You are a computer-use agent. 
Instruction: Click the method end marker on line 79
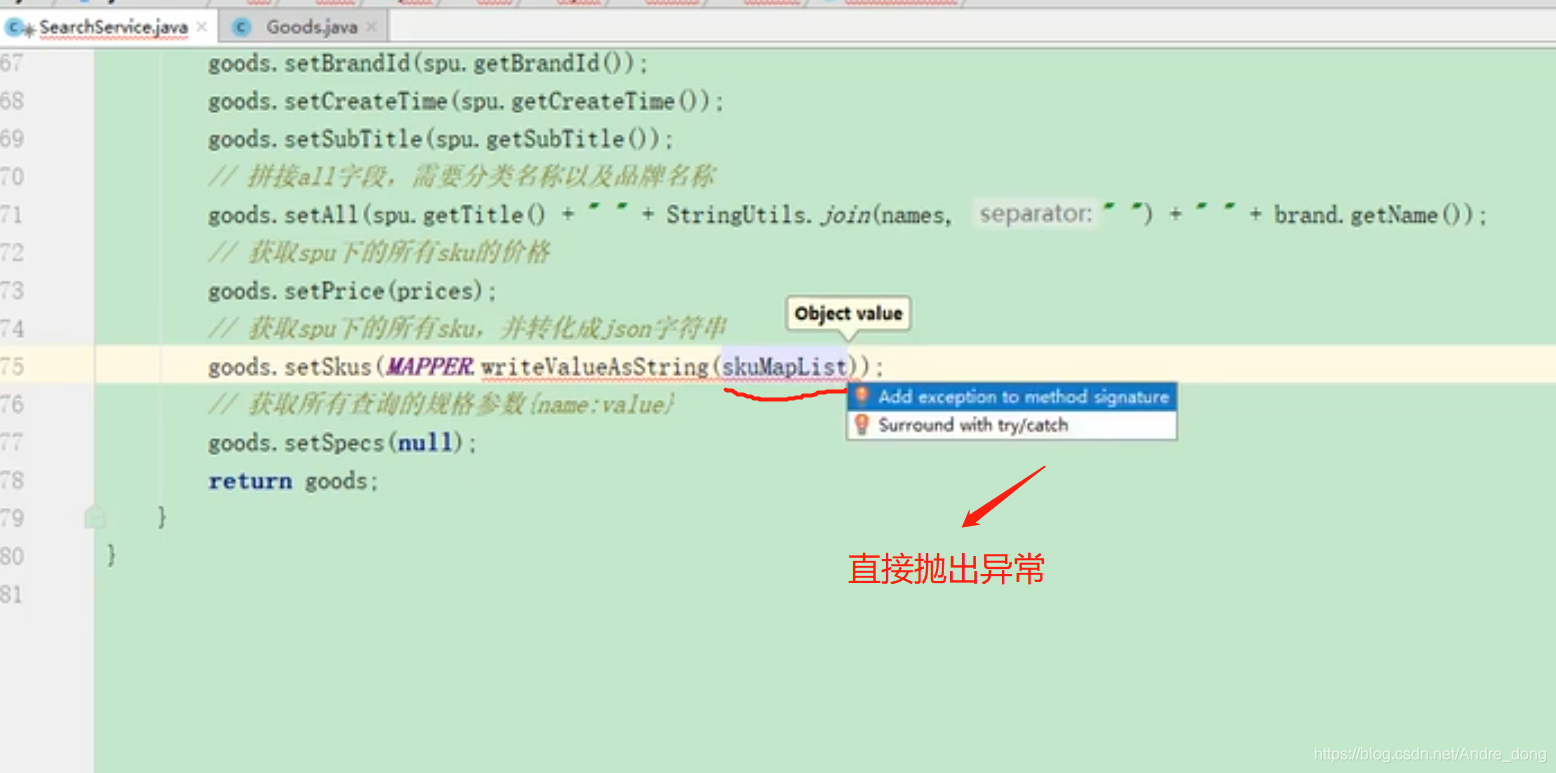point(94,517)
